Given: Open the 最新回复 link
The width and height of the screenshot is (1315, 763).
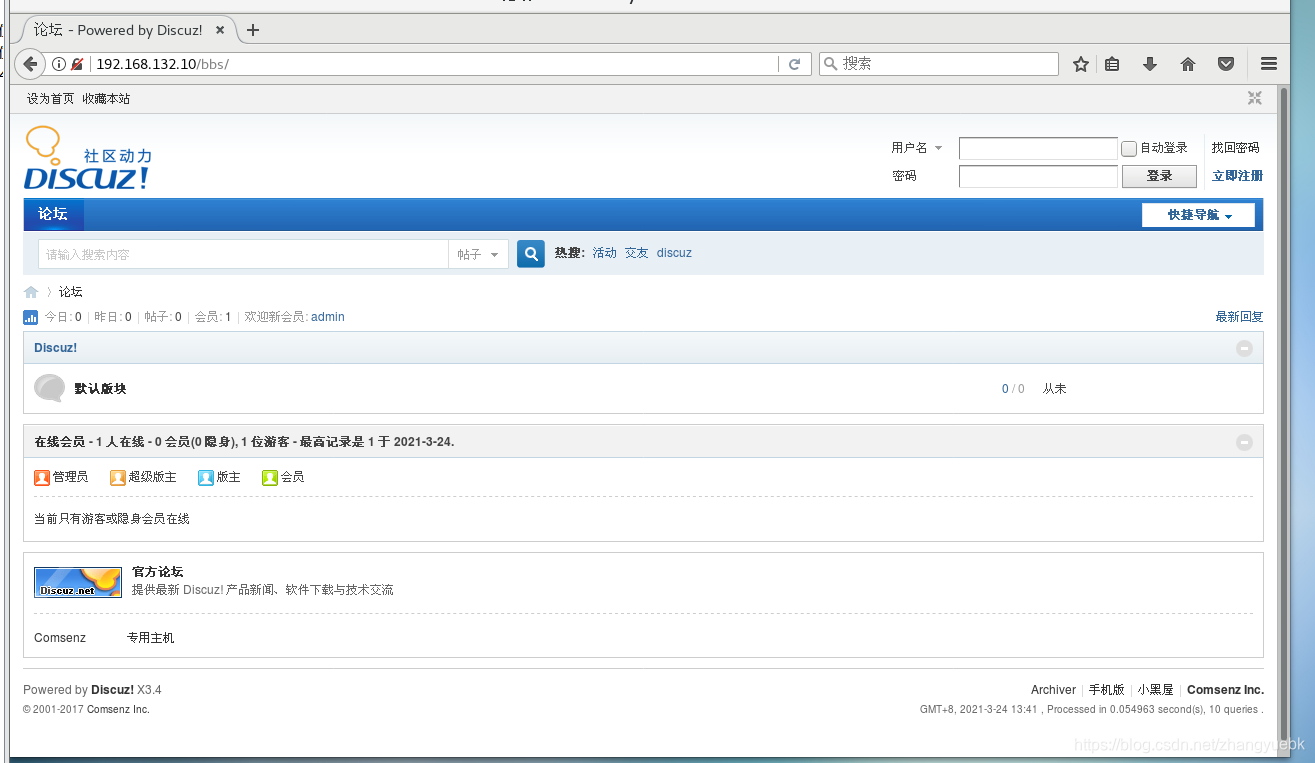Looking at the screenshot, I should (1239, 317).
